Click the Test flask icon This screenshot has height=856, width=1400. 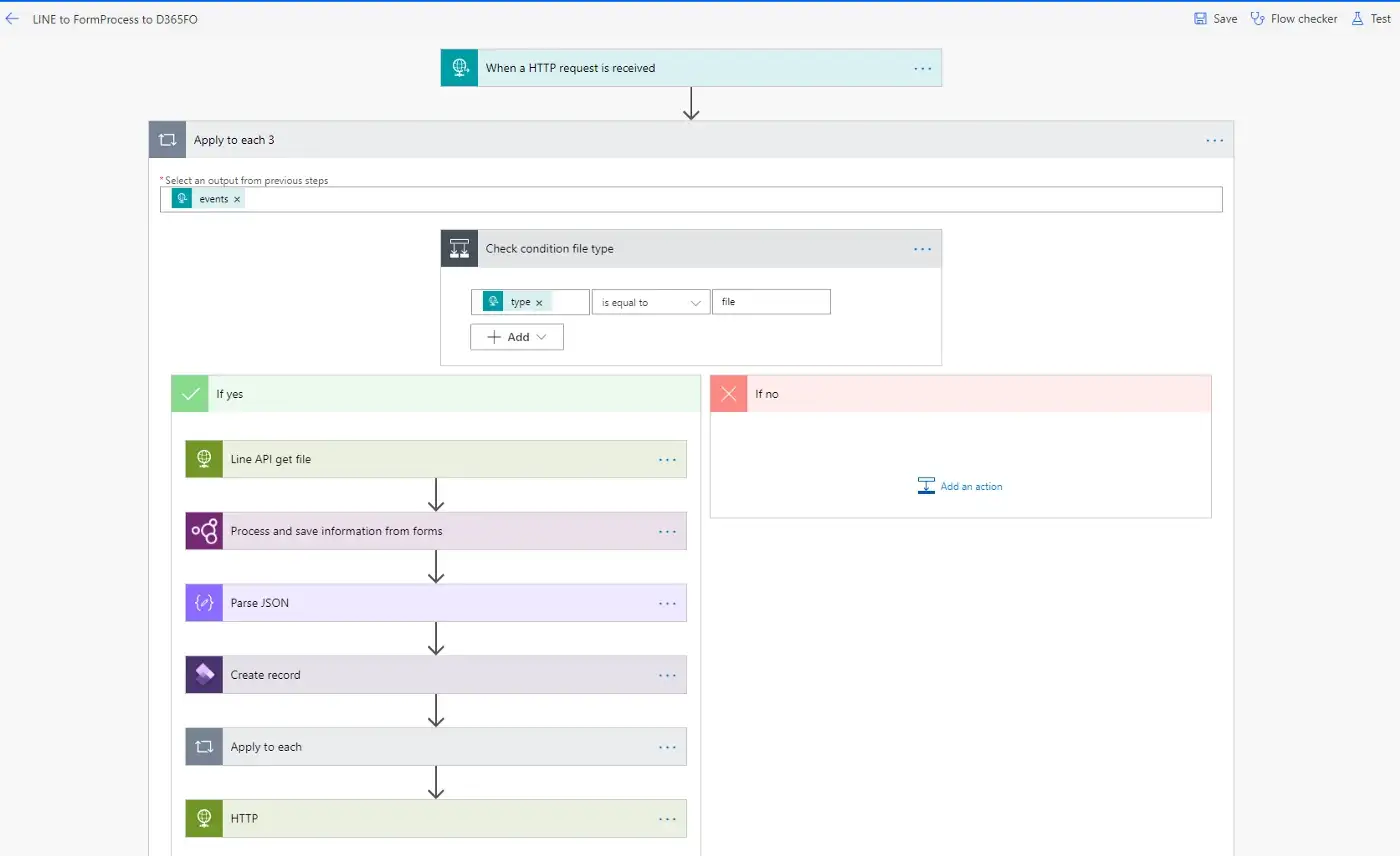(1357, 19)
